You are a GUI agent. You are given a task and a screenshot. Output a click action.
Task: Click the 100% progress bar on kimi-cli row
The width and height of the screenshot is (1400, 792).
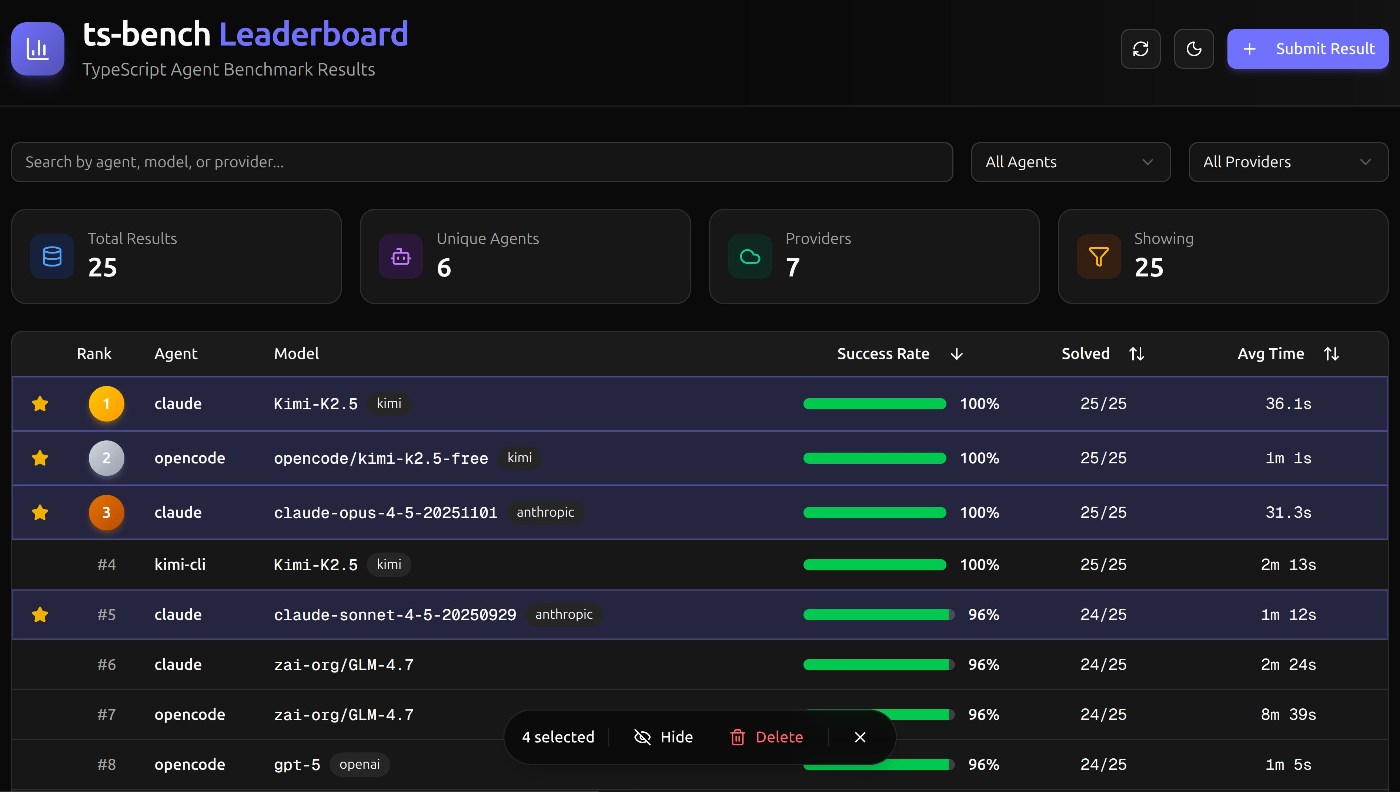pos(875,564)
